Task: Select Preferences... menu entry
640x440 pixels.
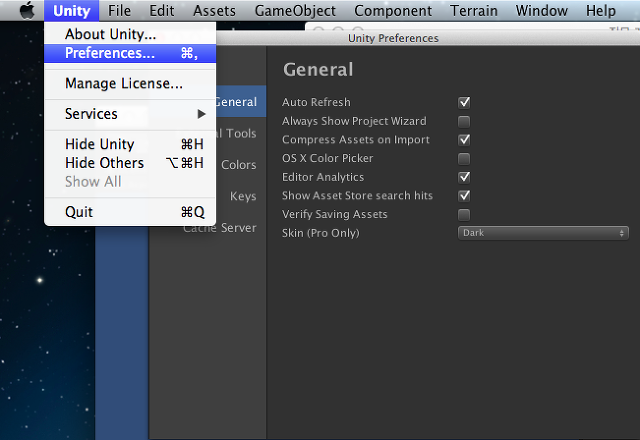Action: 130,53
